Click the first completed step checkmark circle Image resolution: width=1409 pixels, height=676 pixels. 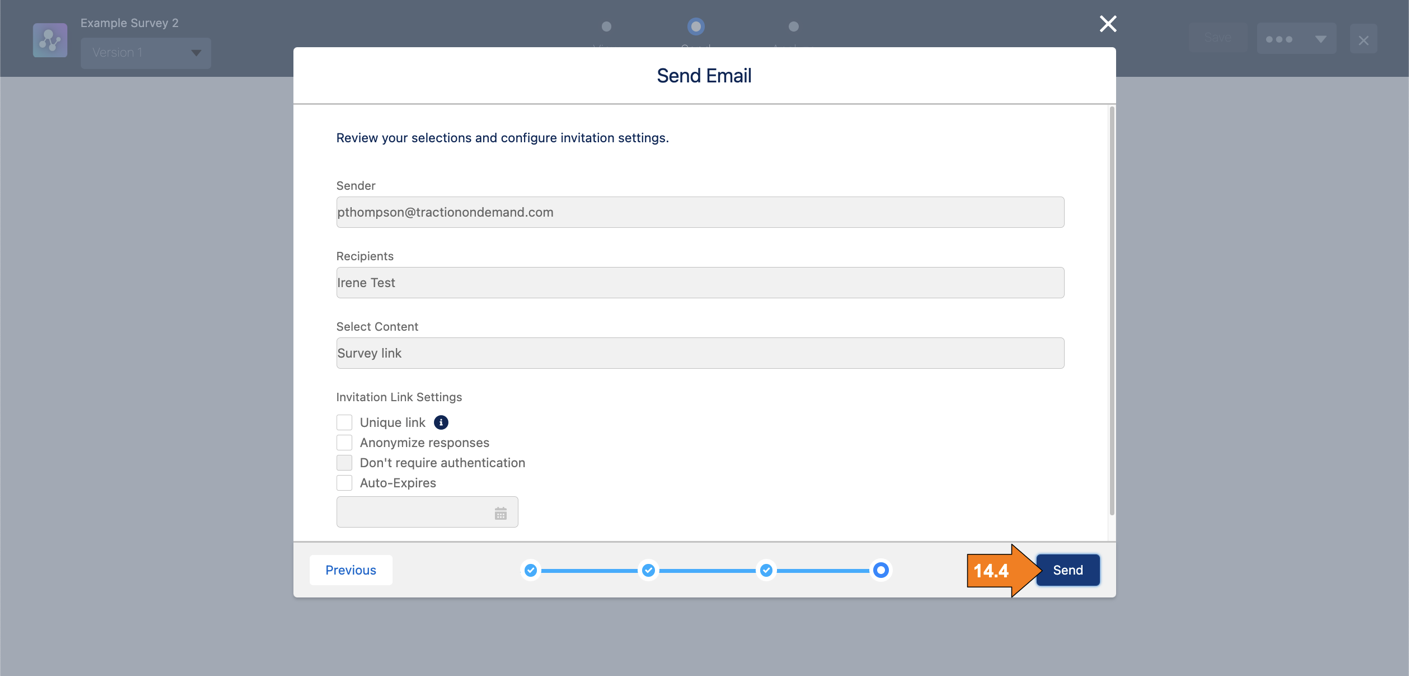click(x=531, y=570)
